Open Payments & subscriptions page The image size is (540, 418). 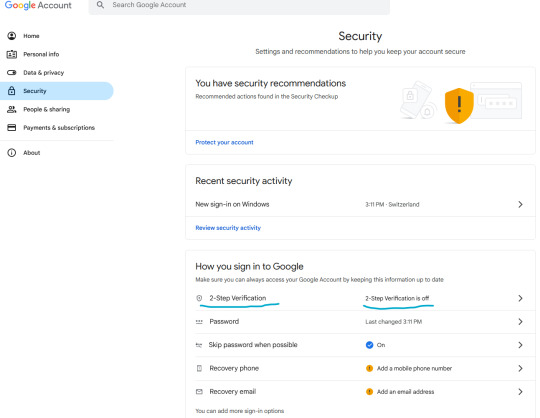point(57,127)
